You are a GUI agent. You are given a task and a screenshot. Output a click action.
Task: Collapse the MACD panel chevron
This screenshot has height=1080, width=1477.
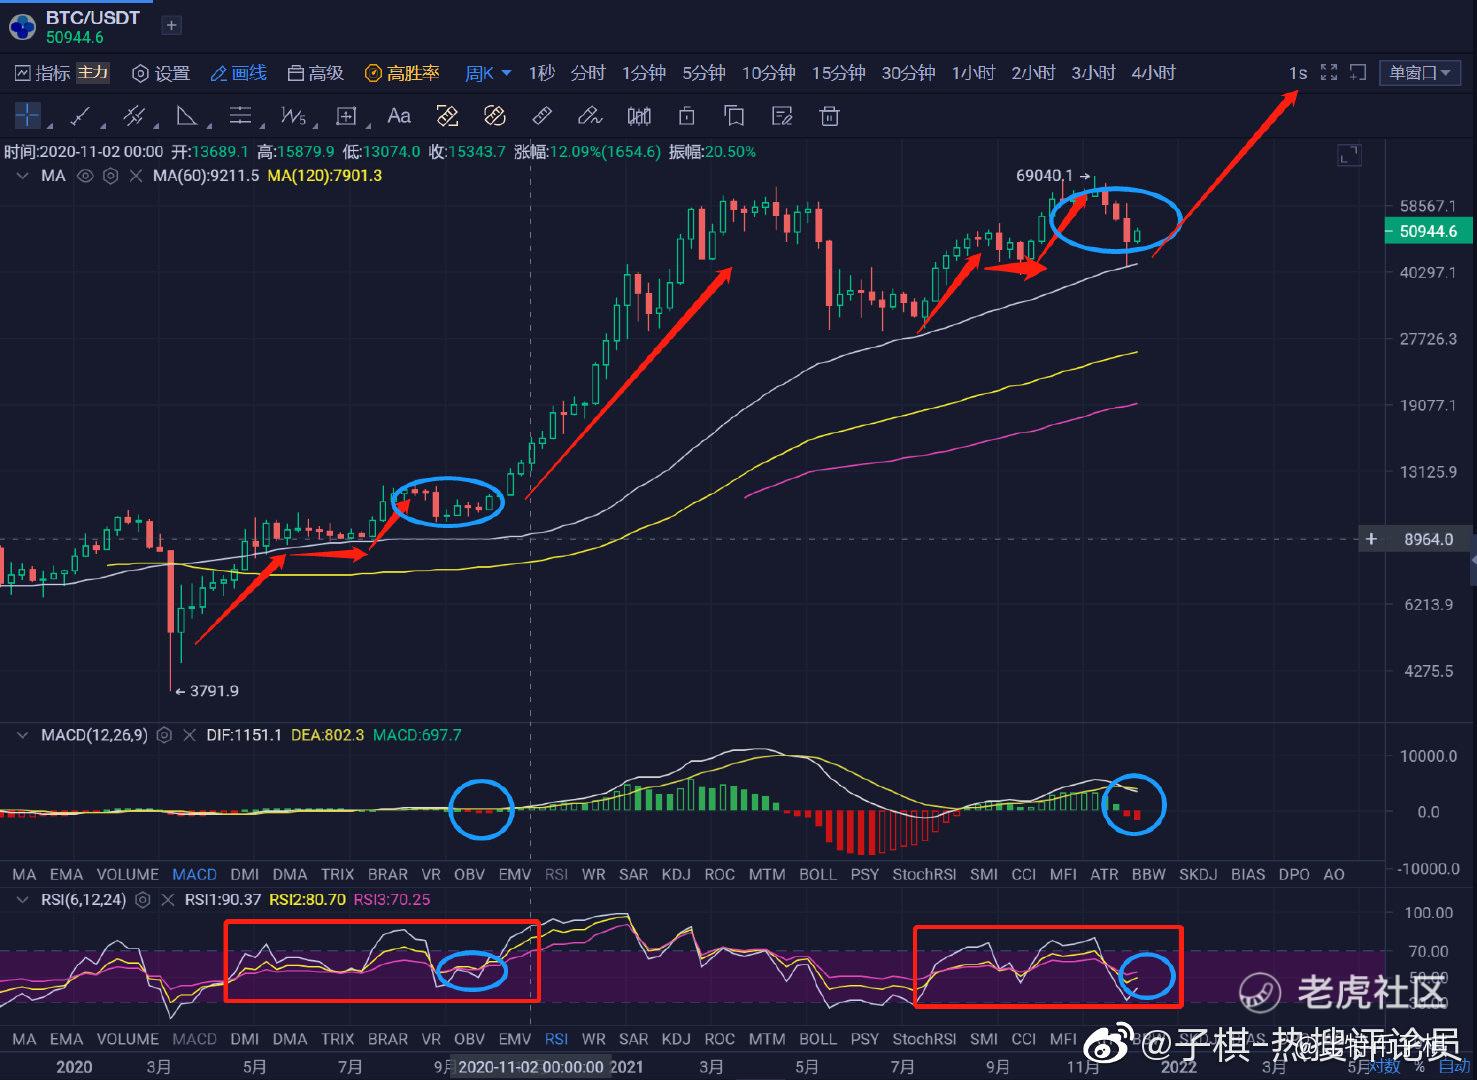pyautogui.click(x=22, y=735)
